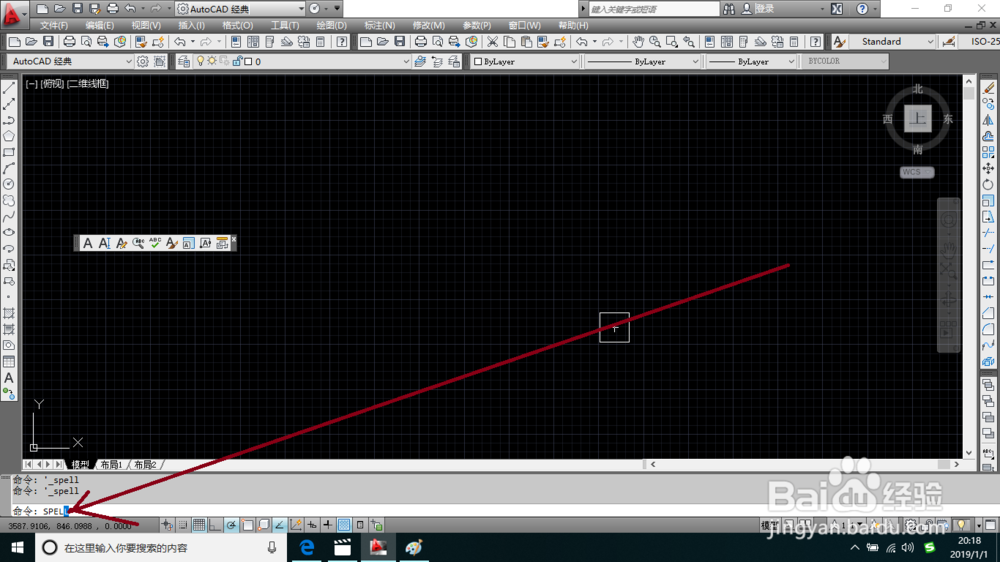The image size is (1000, 562).
Task: Toggle Object Snap in status bar
Action: coord(247,525)
